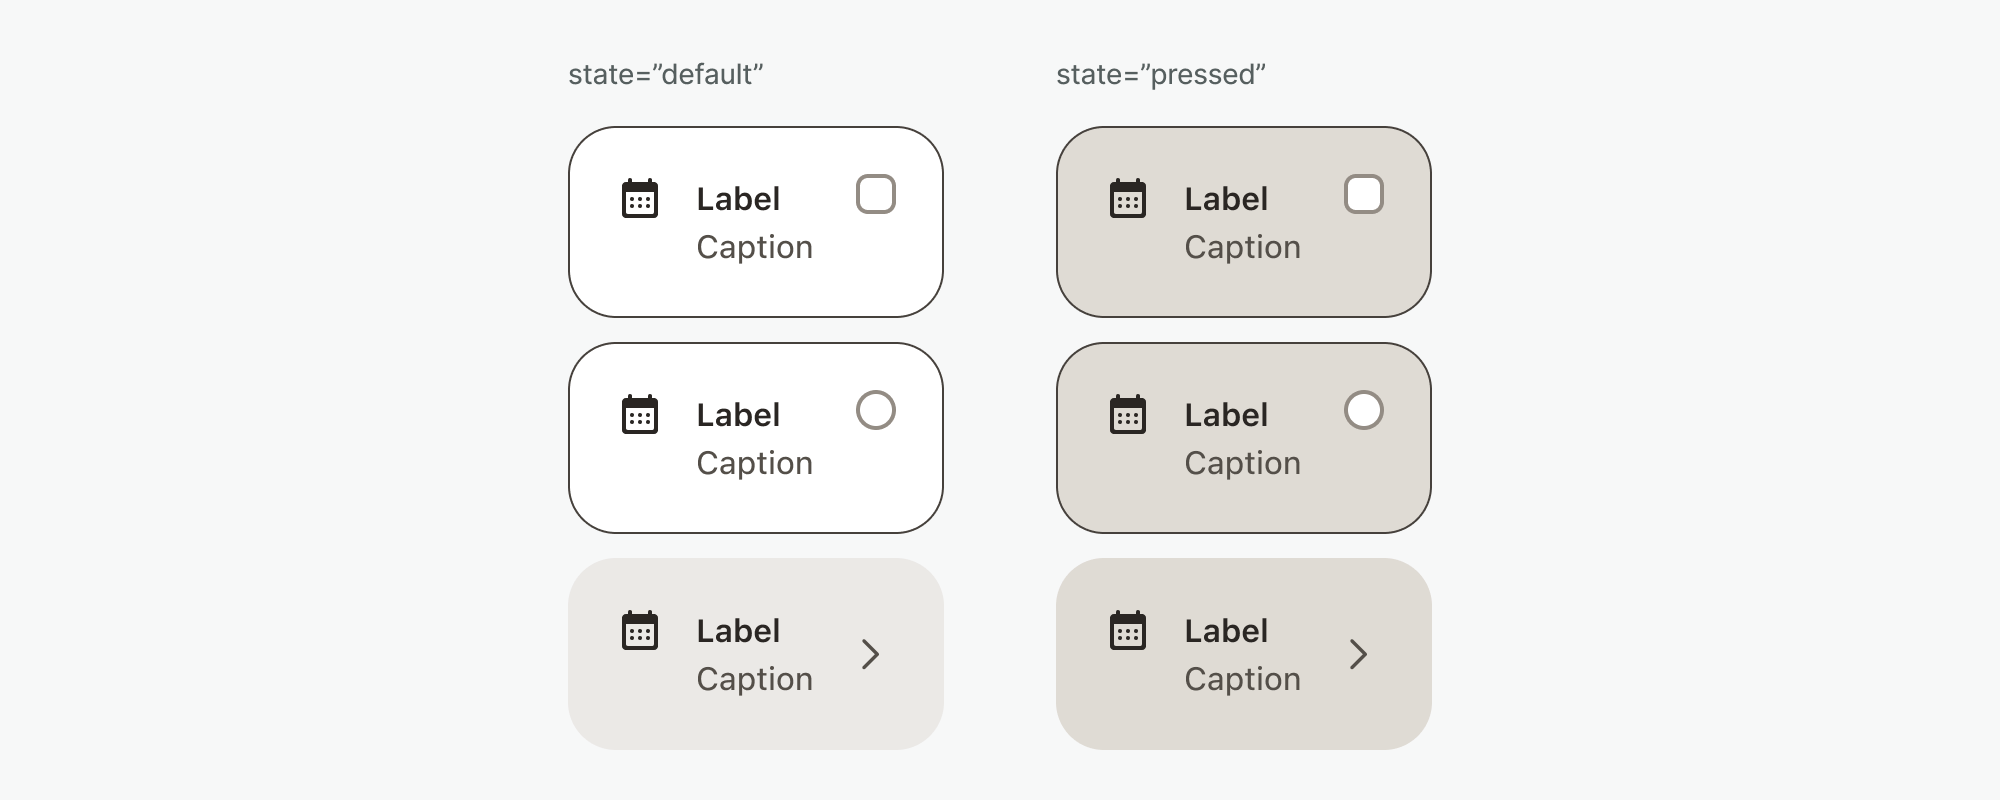Tick the checkbox in the default-state card
This screenshot has height=800, width=2000.
876,194
